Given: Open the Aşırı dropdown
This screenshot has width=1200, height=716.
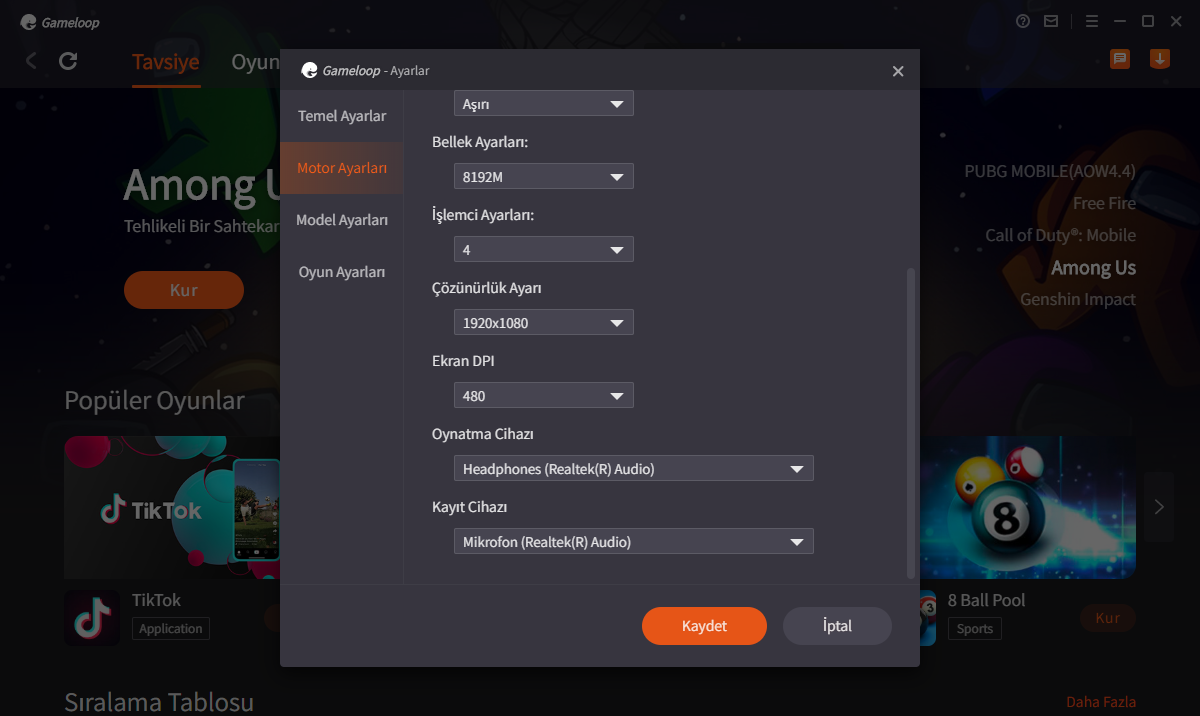Looking at the screenshot, I should tap(543, 104).
